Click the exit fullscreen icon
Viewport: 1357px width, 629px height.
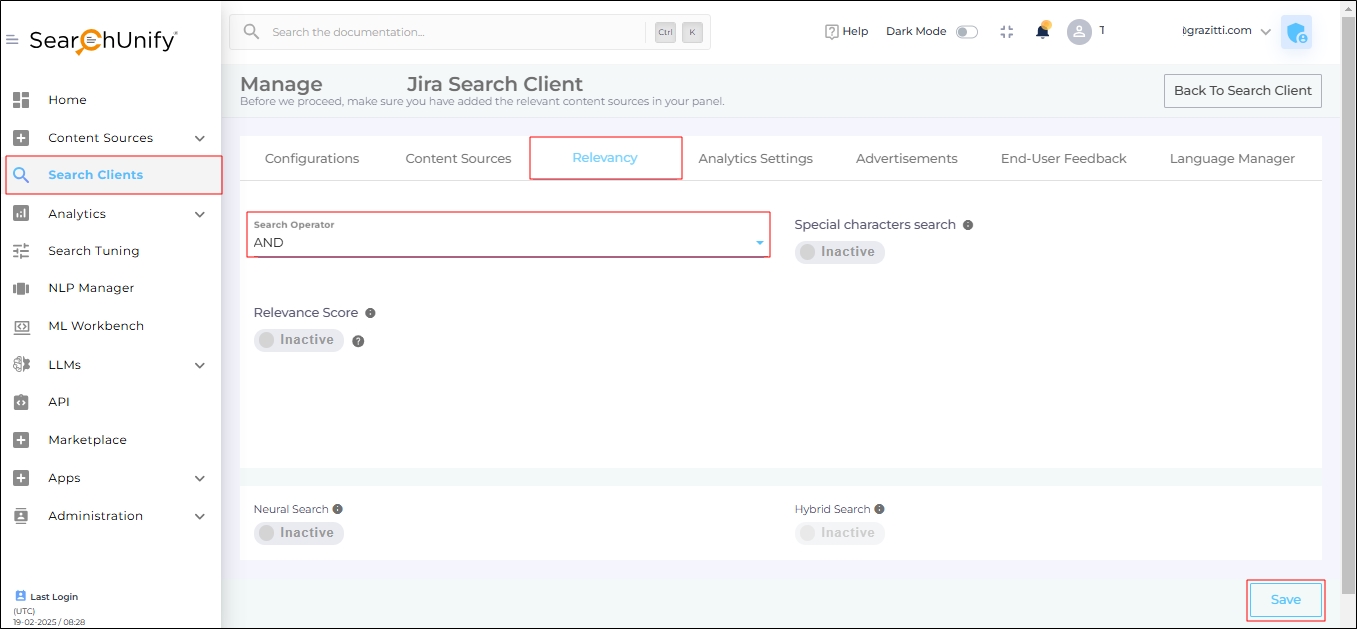(x=1007, y=32)
